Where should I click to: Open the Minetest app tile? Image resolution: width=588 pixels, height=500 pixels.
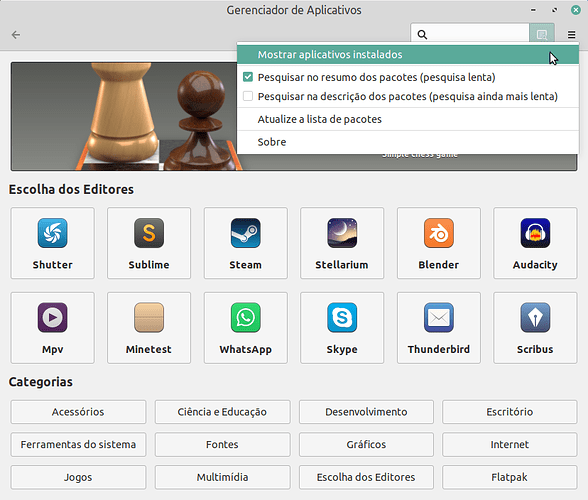pyautogui.click(x=149, y=328)
